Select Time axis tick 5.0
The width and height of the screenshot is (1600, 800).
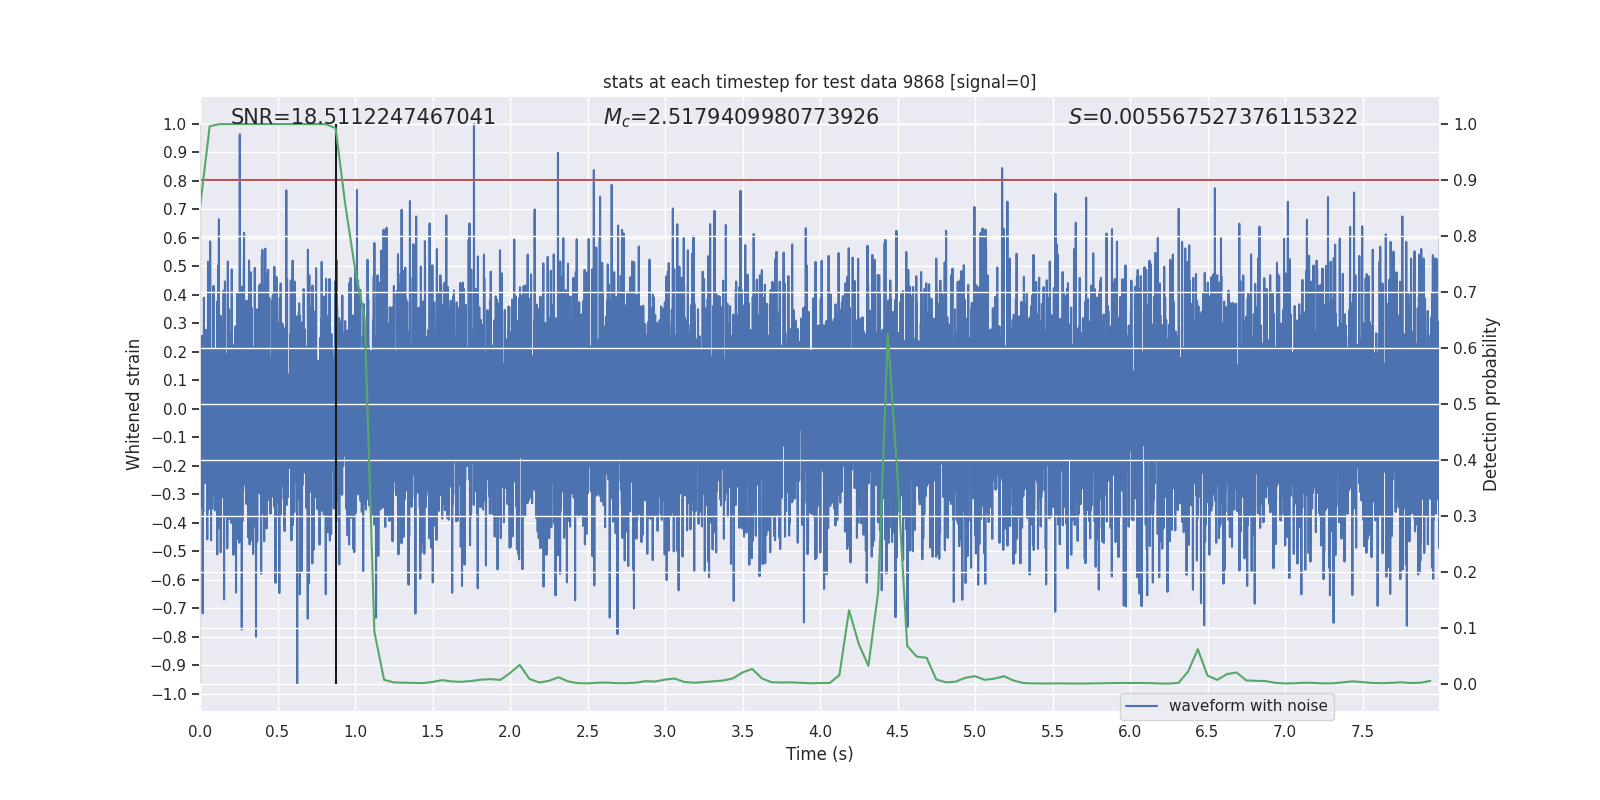tap(975, 732)
